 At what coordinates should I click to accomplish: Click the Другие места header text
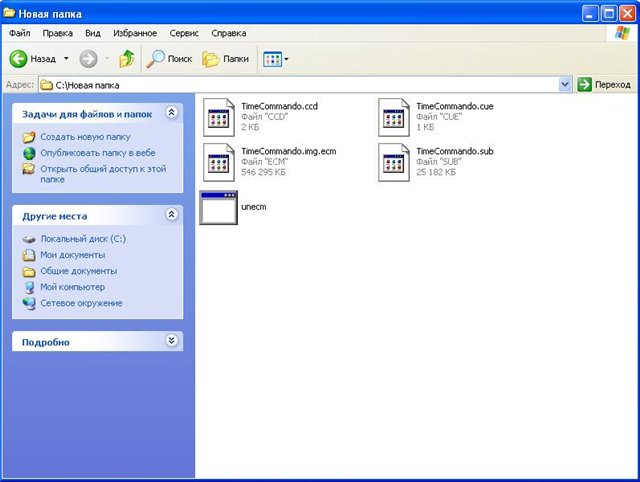point(55,216)
